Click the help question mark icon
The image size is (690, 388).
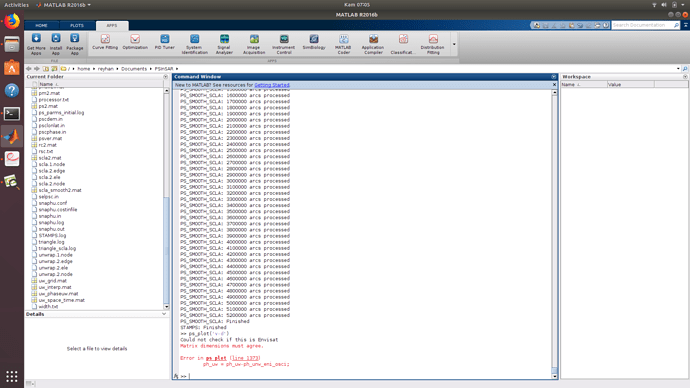(x=606, y=25)
